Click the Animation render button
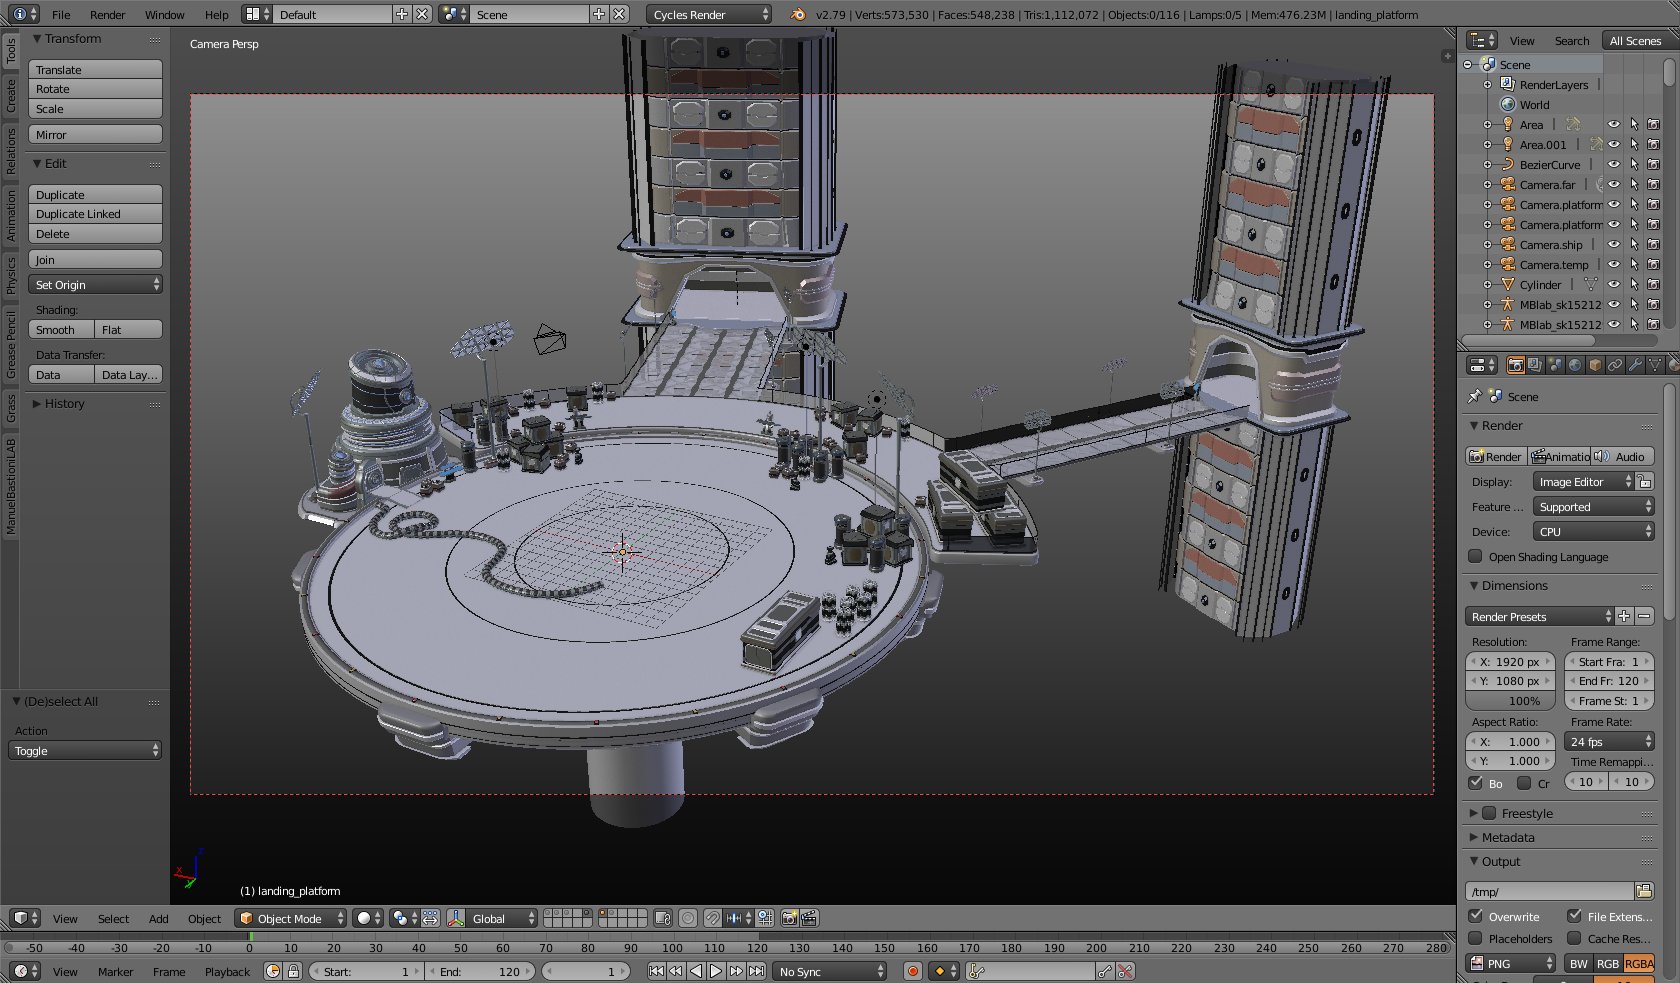1680x983 pixels. click(1559, 456)
